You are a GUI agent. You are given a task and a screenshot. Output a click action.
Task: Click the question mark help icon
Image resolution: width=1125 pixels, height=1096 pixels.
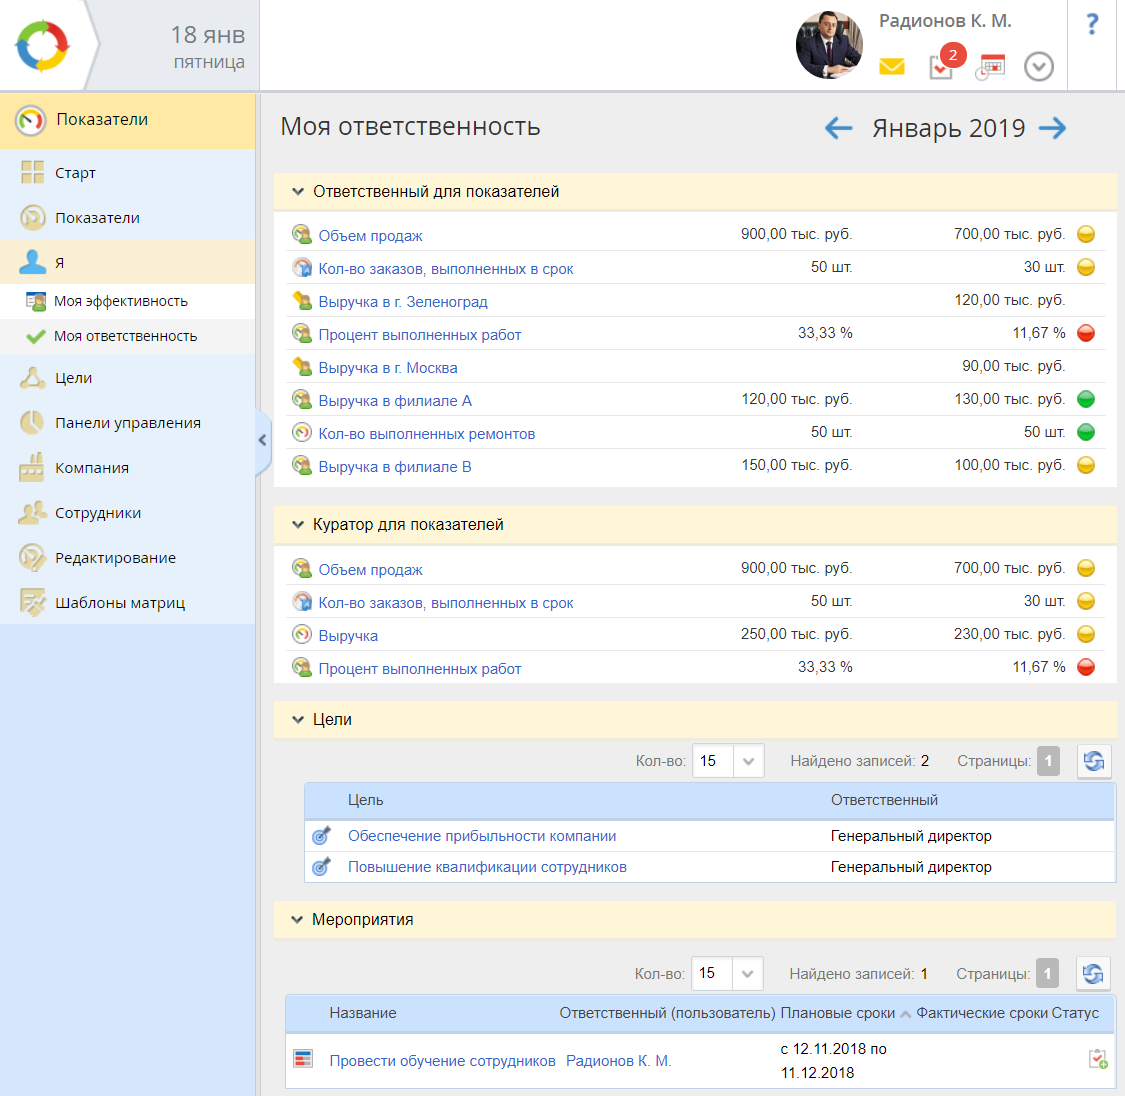click(1092, 25)
